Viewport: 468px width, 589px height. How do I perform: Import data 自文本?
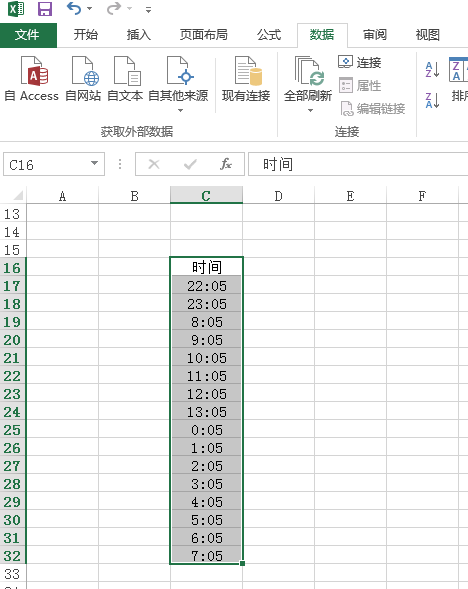[x=125, y=80]
